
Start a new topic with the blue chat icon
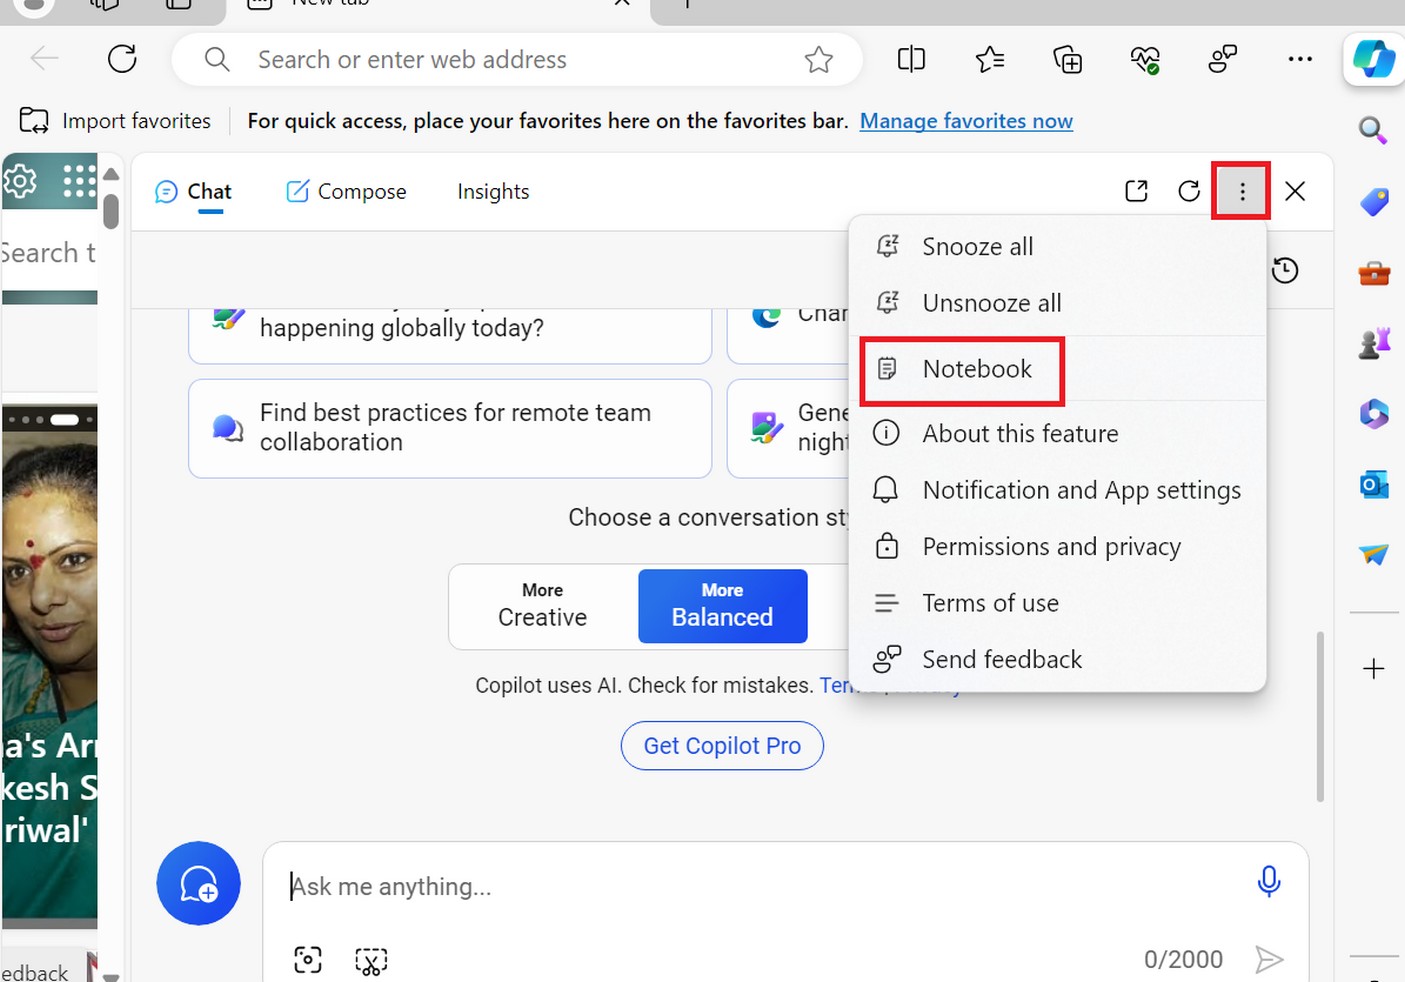[198, 883]
